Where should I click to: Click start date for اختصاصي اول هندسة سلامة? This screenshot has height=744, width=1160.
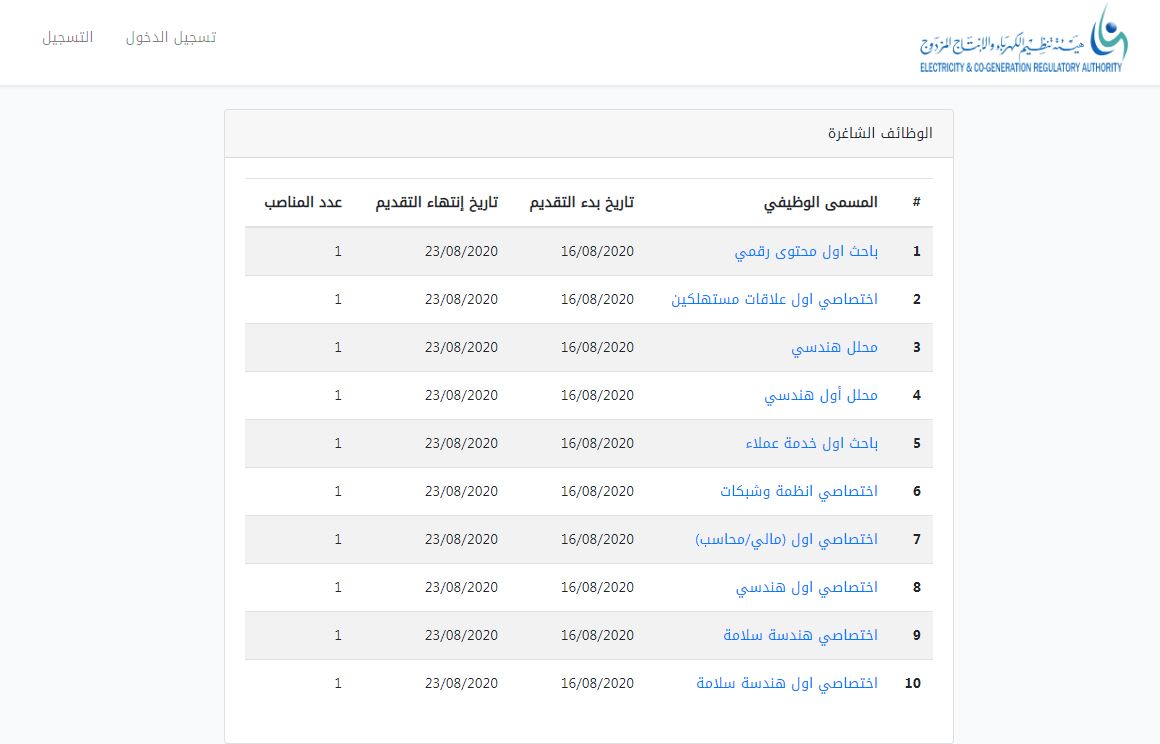point(597,683)
